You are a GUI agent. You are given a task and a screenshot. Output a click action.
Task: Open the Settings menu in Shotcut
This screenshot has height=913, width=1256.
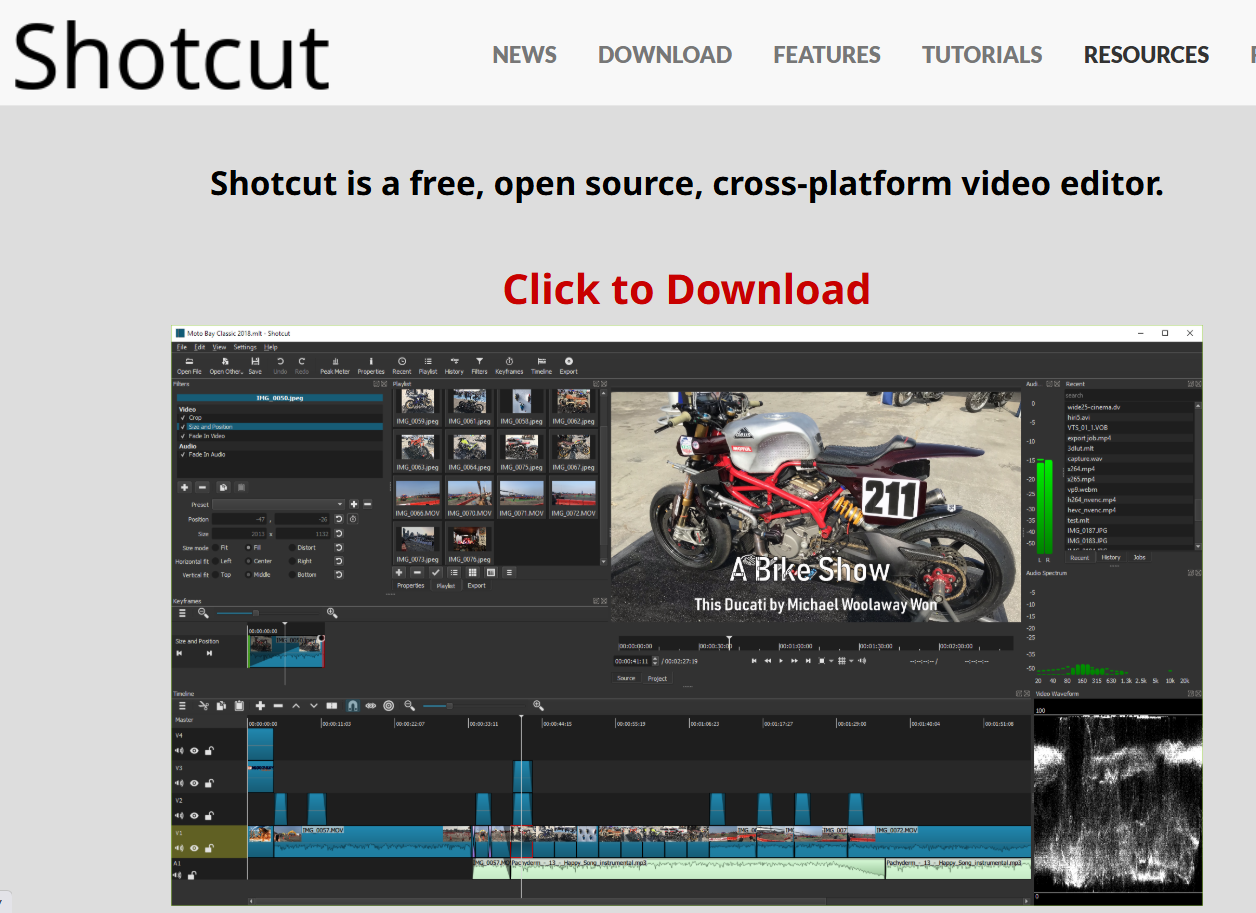(245, 347)
